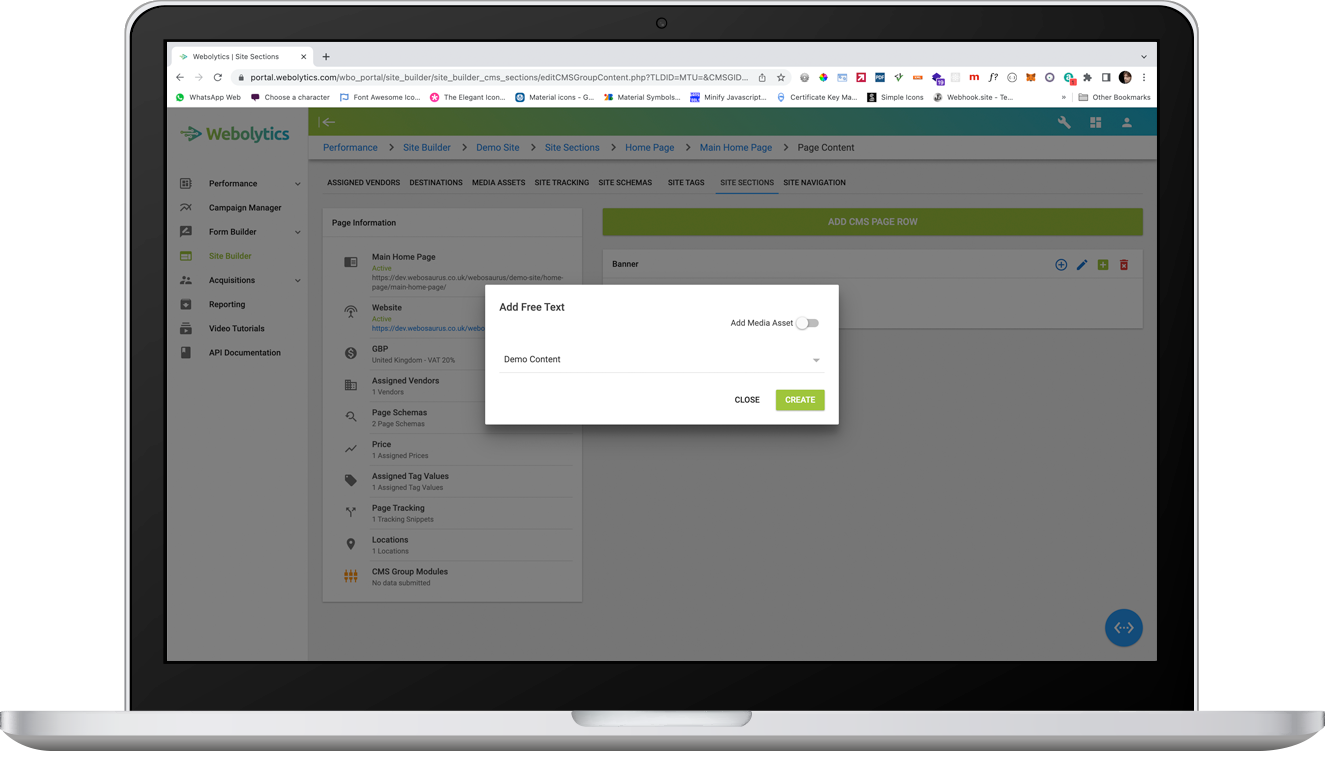Switch to DESTINATIONS tab
This screenshot has width=1325, height=780.
pyautogui.click(x=436, y=183)
